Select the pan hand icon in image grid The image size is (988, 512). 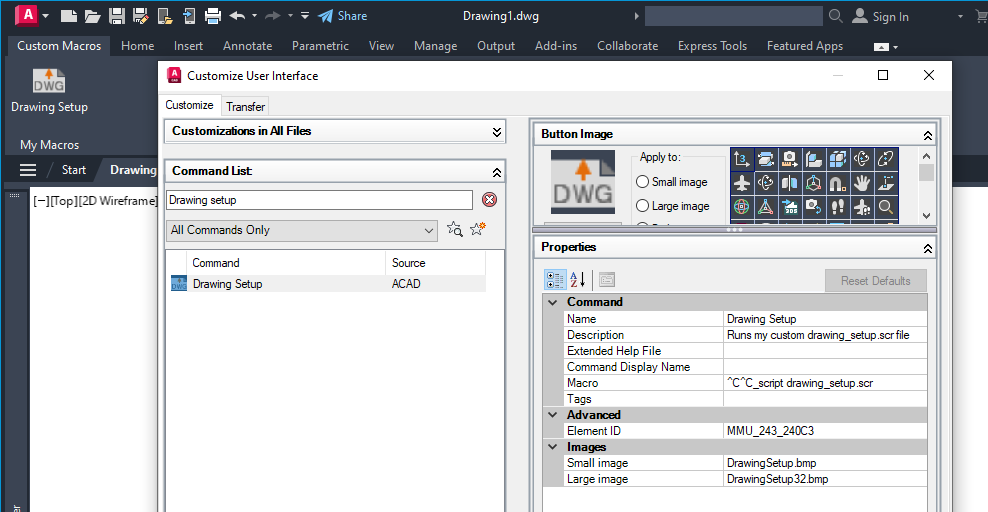(x=861, y=183)
